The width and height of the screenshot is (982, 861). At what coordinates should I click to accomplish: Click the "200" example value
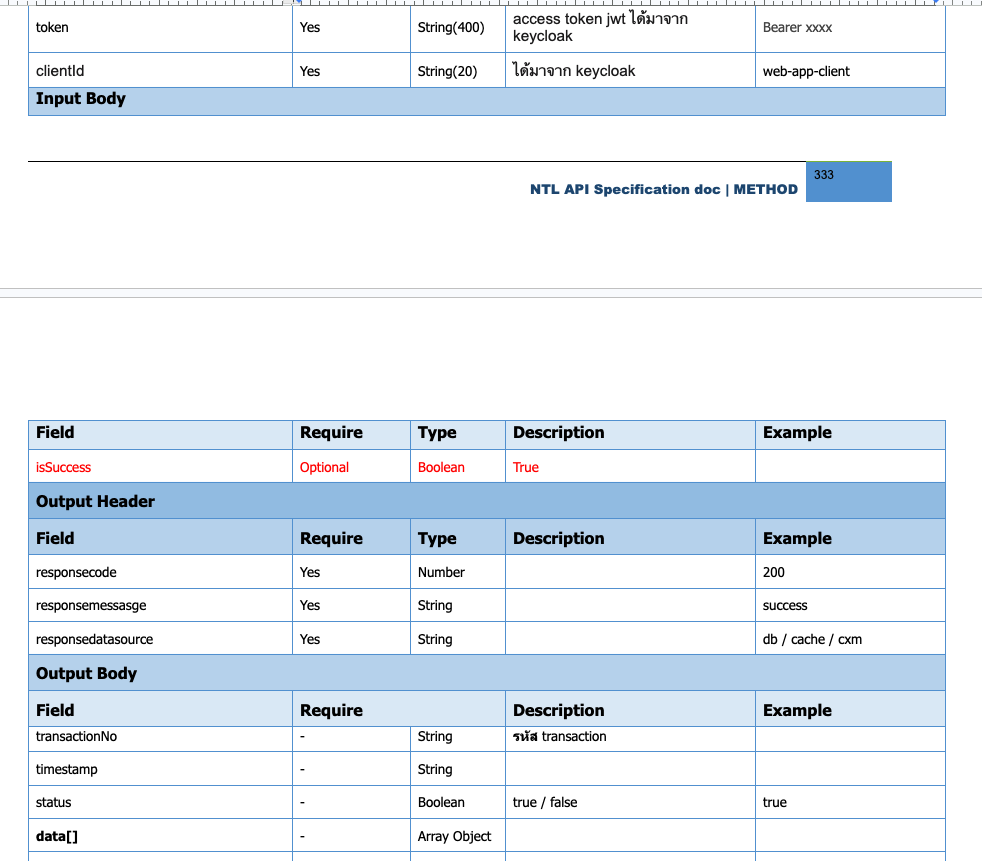tap(774, 572)
